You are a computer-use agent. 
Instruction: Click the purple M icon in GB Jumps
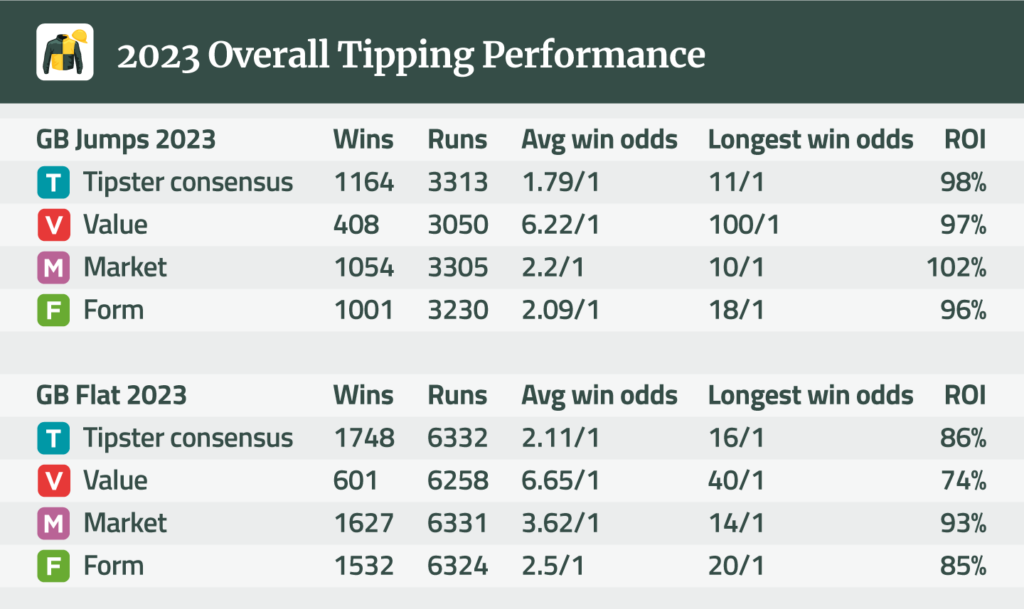pyautogui.click(x=54, y=268)
